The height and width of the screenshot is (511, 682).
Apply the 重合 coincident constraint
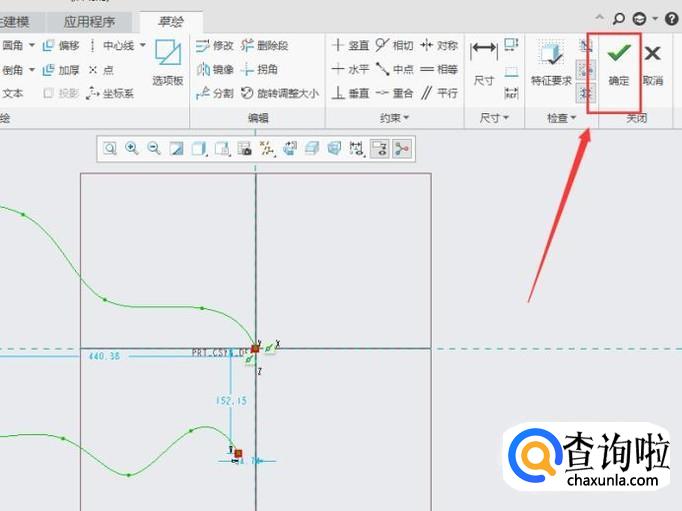click(394, 93)
